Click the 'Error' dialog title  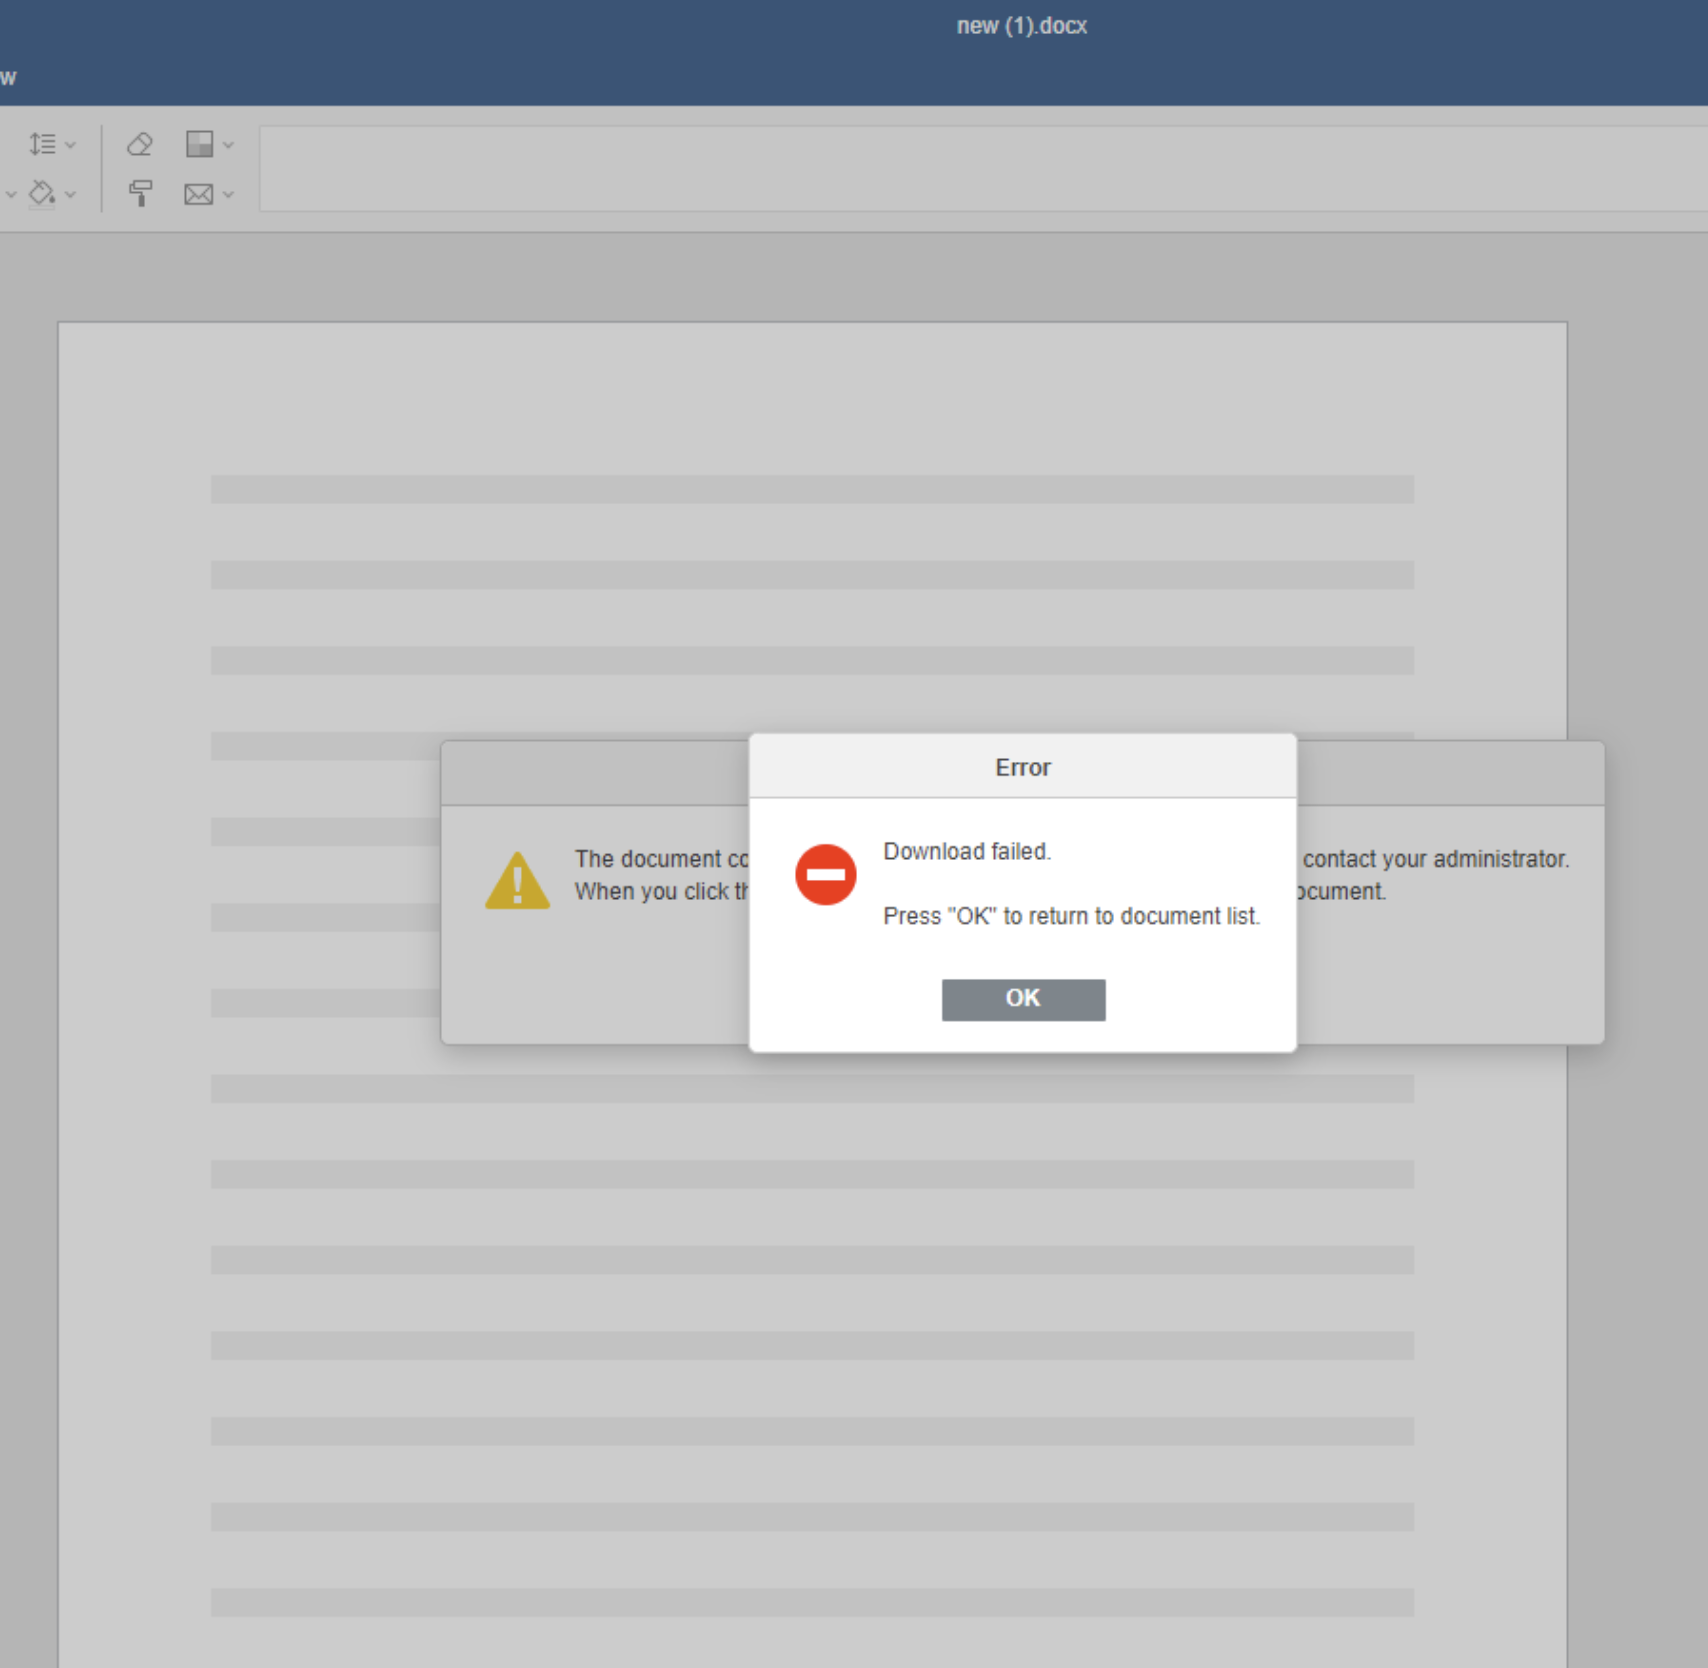click(x=1022, y=767)
